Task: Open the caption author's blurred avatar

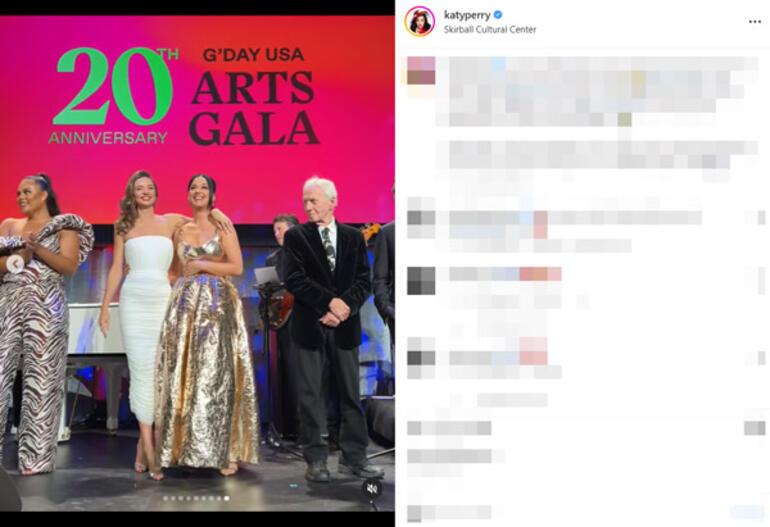Action: (x=421, y=70)
